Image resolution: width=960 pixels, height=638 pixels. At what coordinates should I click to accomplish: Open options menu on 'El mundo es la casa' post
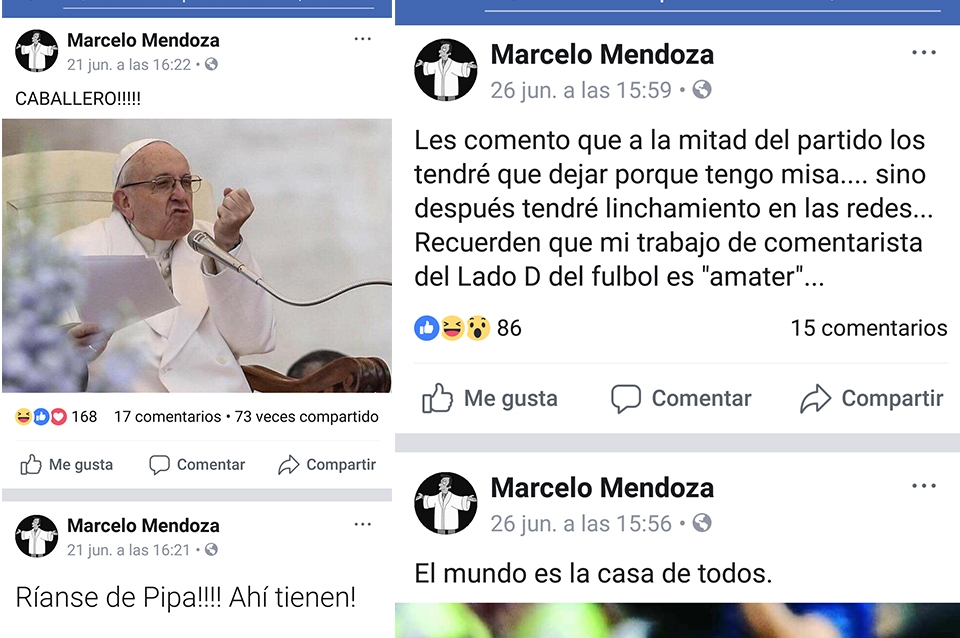[923, 486]
